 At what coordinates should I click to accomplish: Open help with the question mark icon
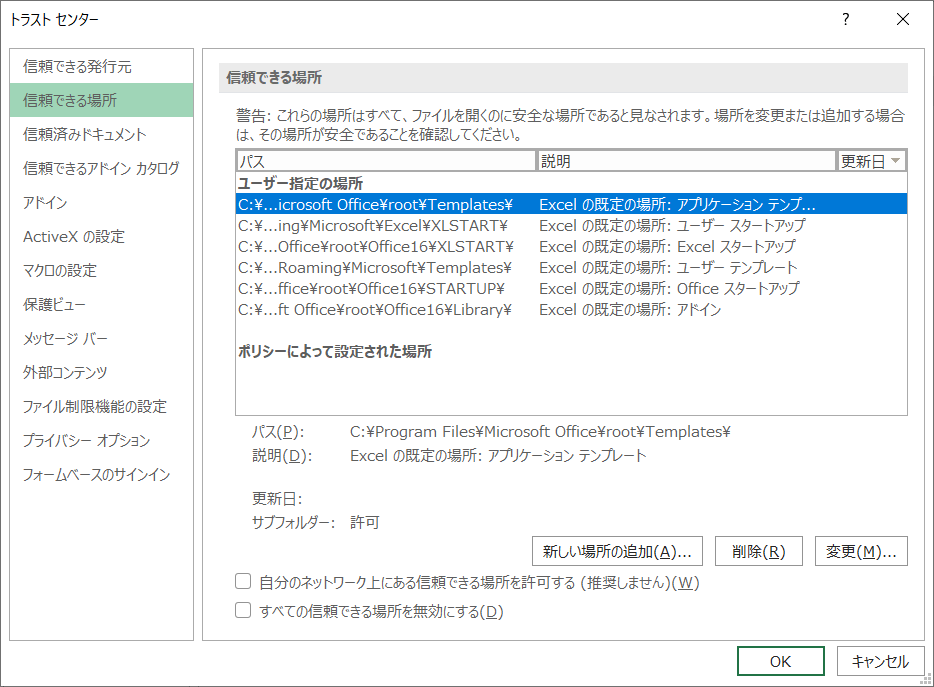845,20
